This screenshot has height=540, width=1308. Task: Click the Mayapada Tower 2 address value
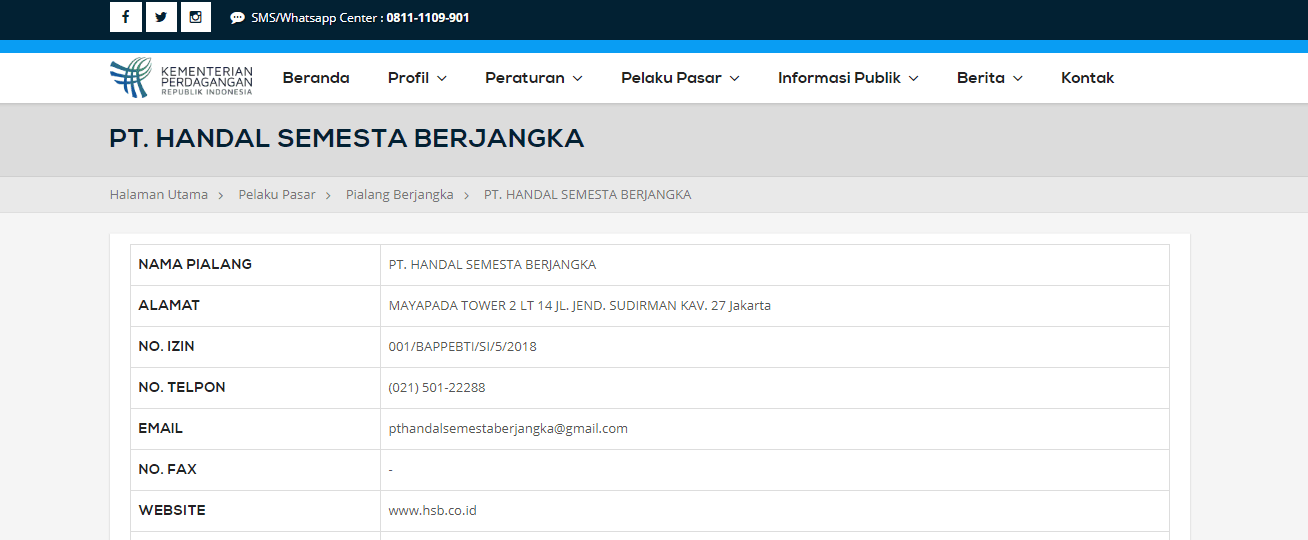(580, 306)
